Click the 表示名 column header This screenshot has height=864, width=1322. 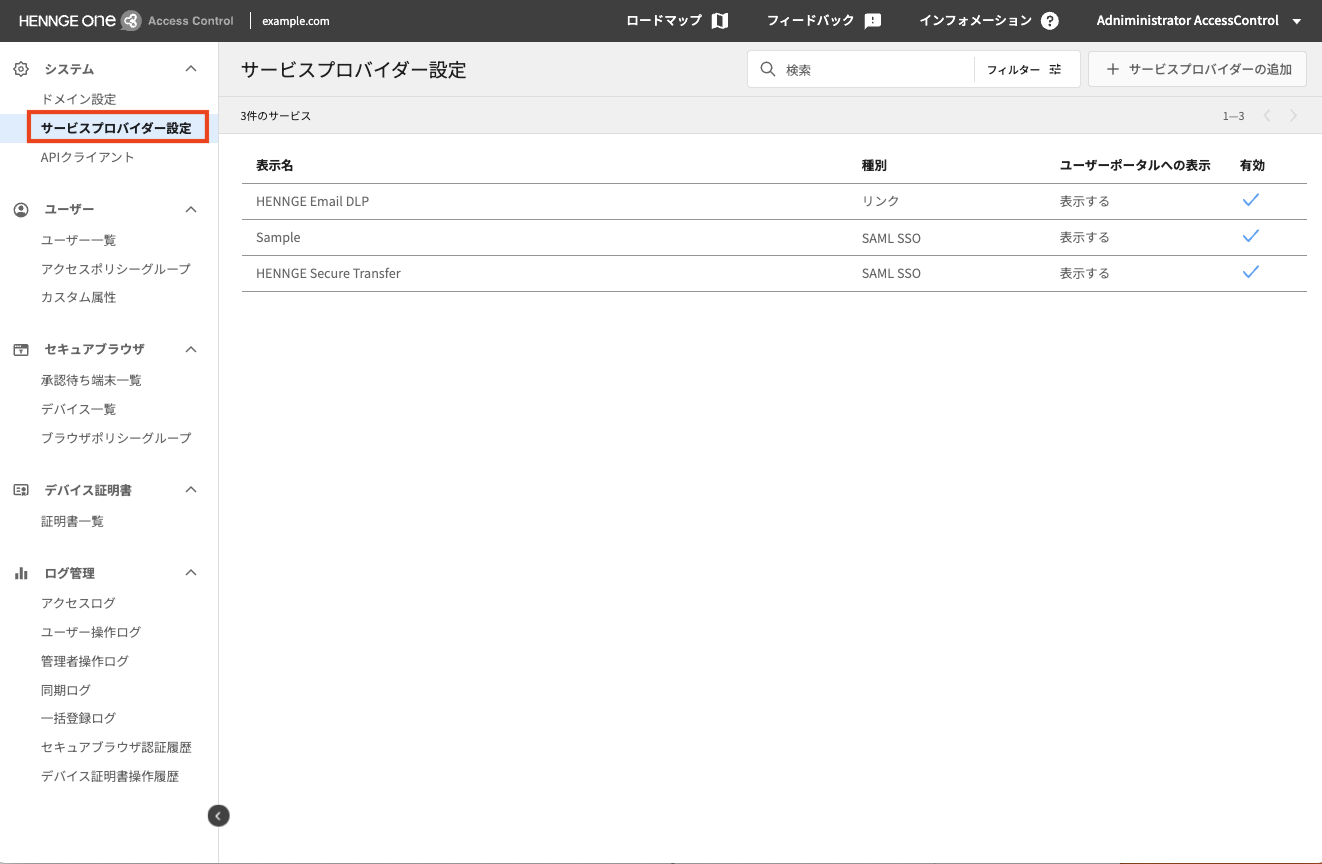tap(274, 165)
